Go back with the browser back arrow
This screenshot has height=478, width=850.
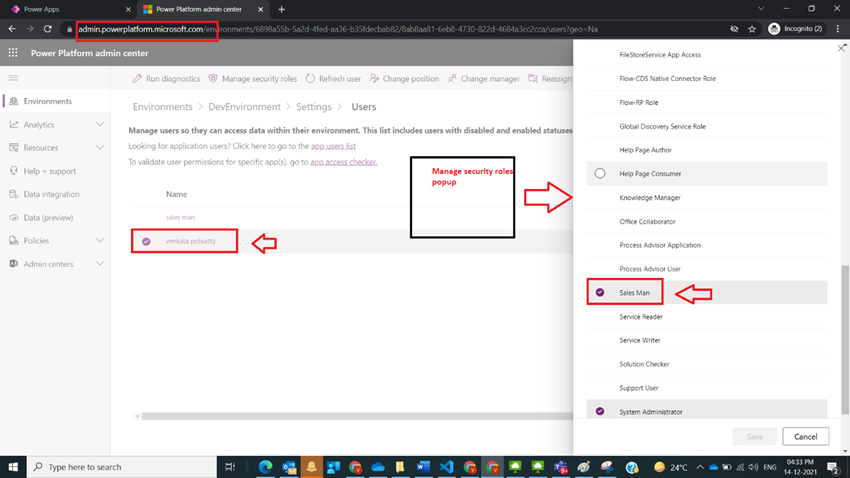point(12,29)
